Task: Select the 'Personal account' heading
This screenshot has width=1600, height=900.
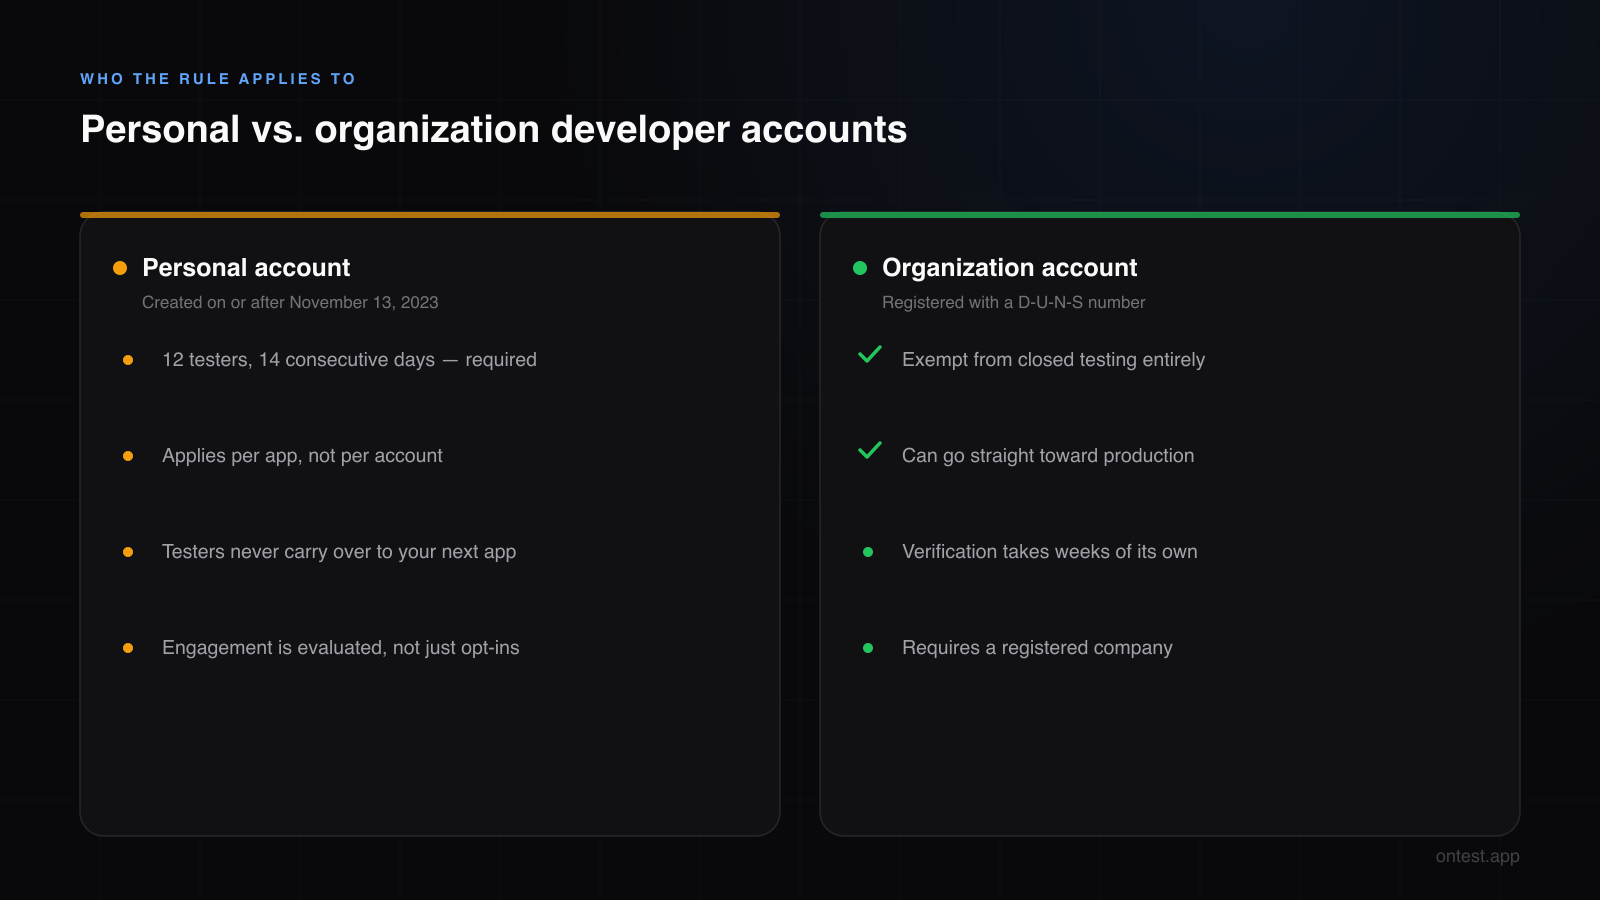Action: tap(246, 268)
